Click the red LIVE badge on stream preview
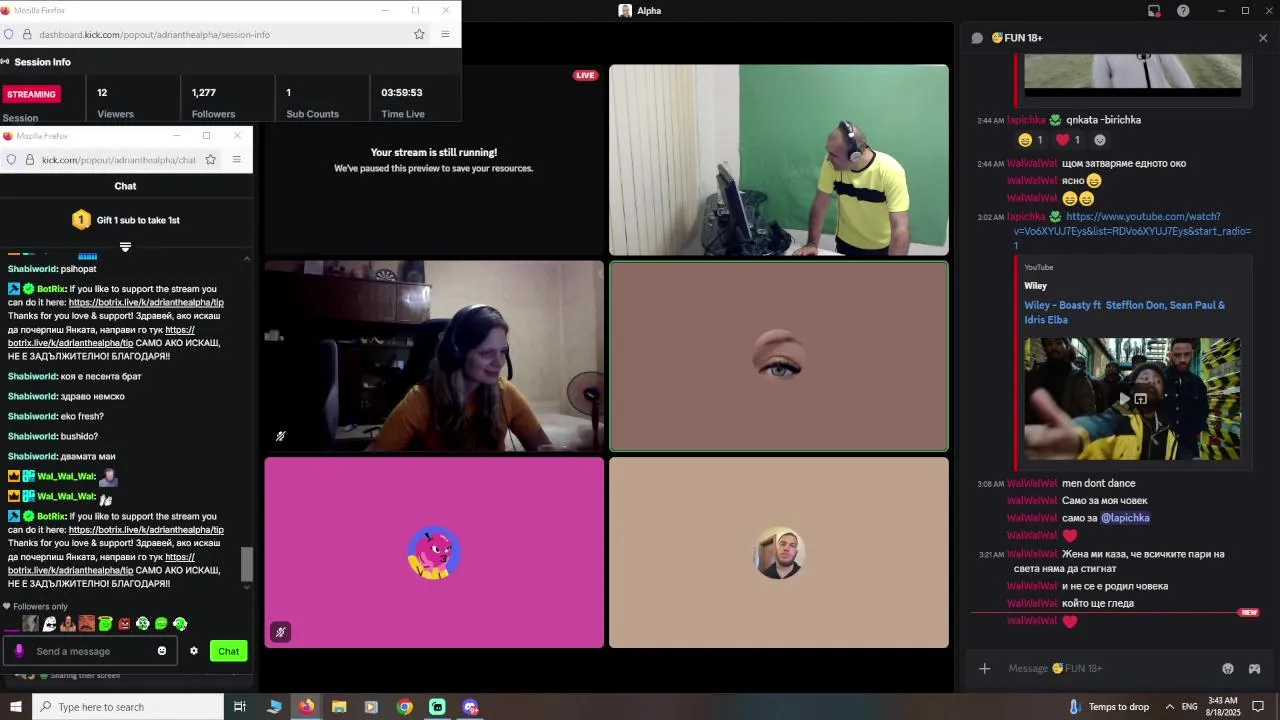 (x=585, y=75)
